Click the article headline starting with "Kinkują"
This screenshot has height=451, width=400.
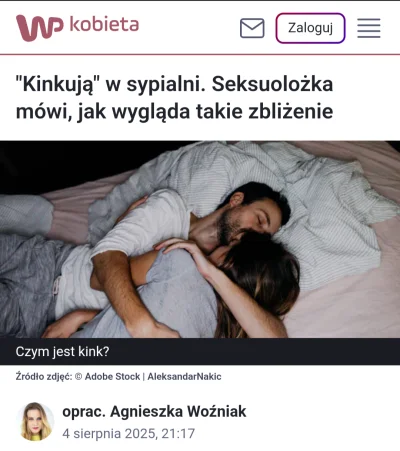pos(174,98)
